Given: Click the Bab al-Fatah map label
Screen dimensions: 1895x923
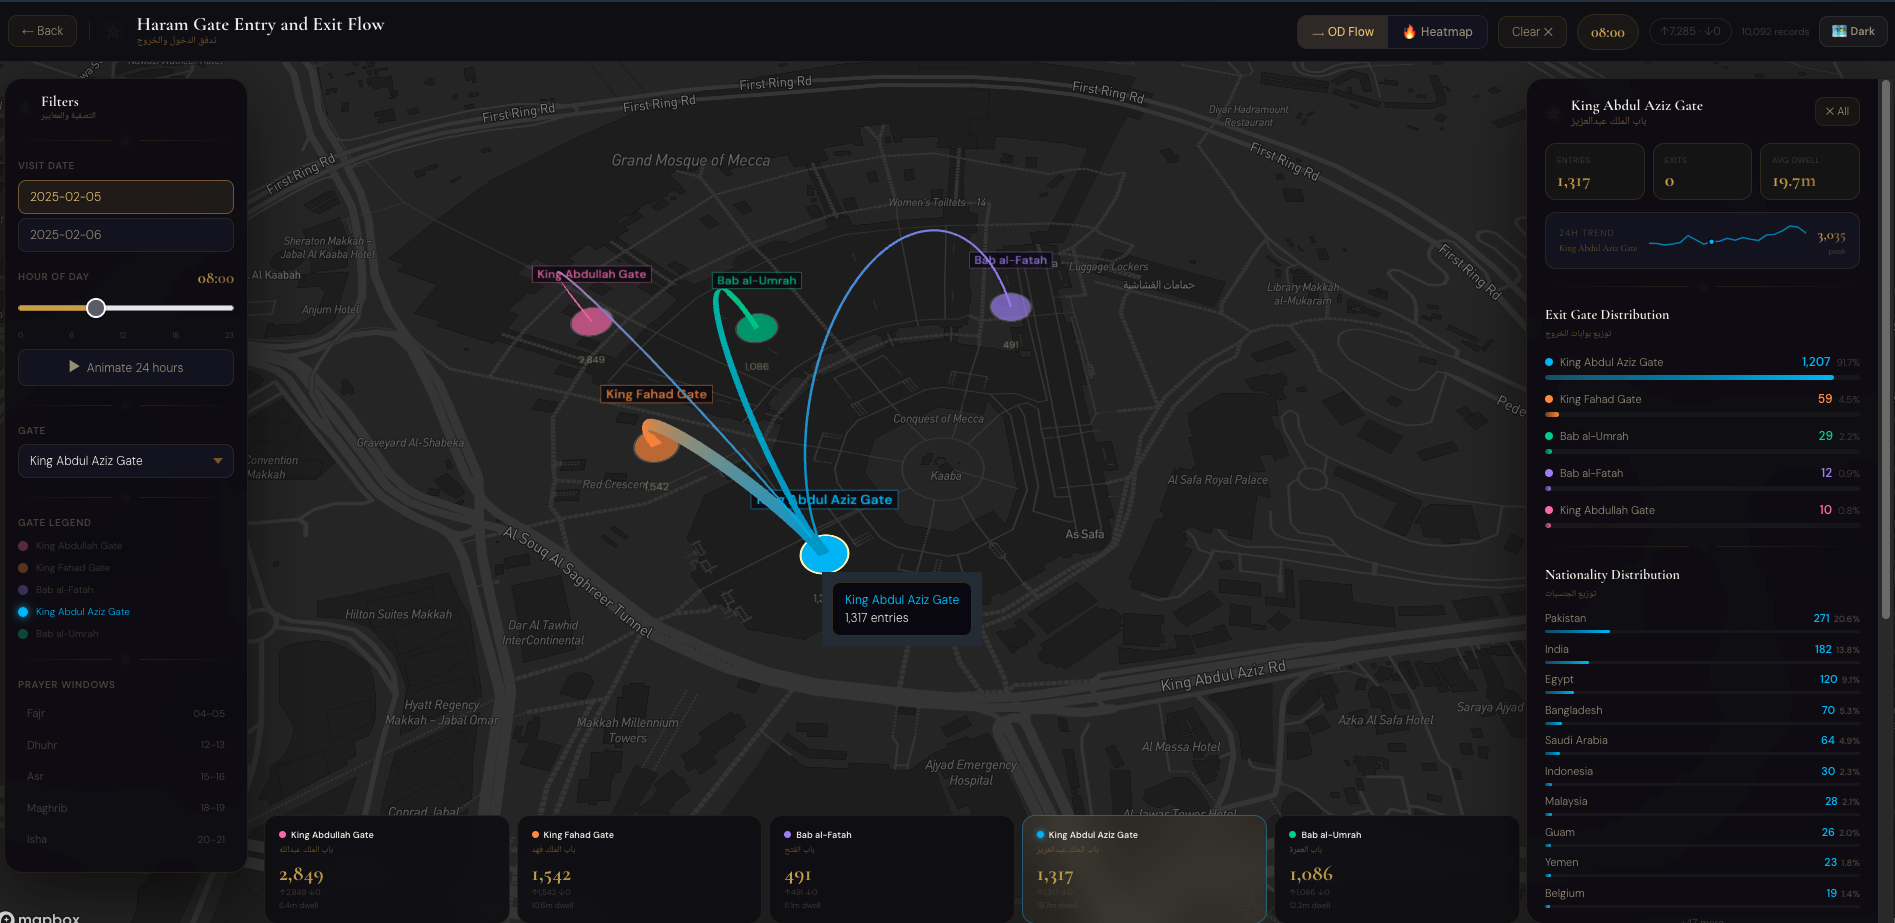Looking at the screenshot, I should pyautogui.click(x=1011, y=260).
